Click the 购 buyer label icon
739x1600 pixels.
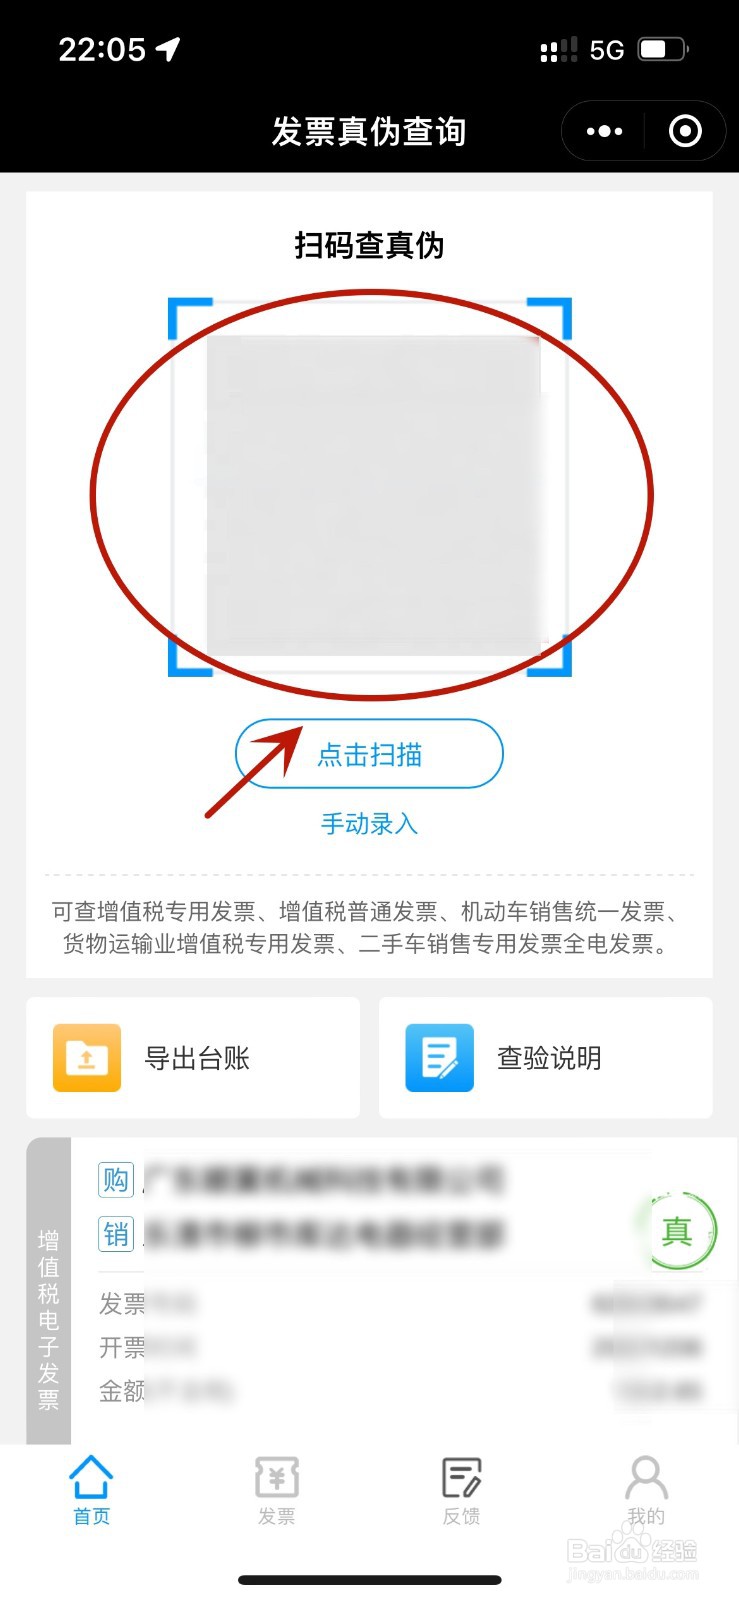(x=116, y=1180)
